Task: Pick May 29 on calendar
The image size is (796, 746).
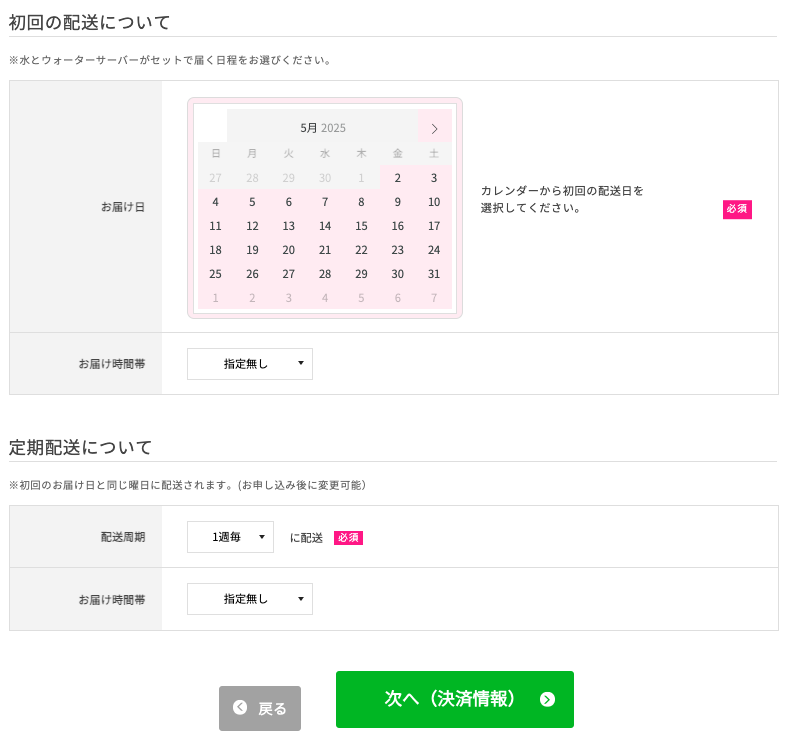Action: 361,274
